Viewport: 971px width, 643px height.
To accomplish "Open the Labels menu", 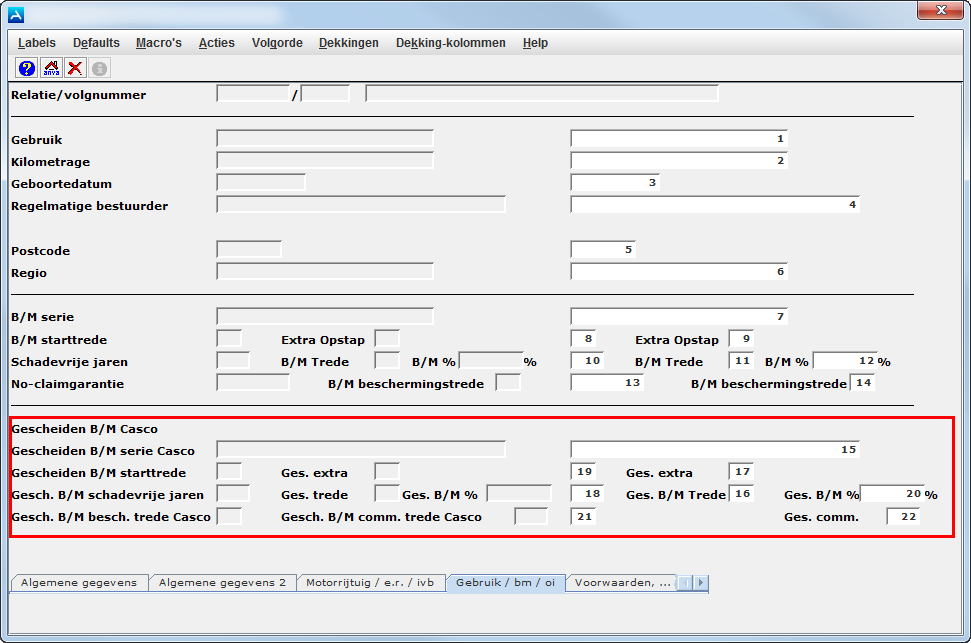I will (37, 43).
